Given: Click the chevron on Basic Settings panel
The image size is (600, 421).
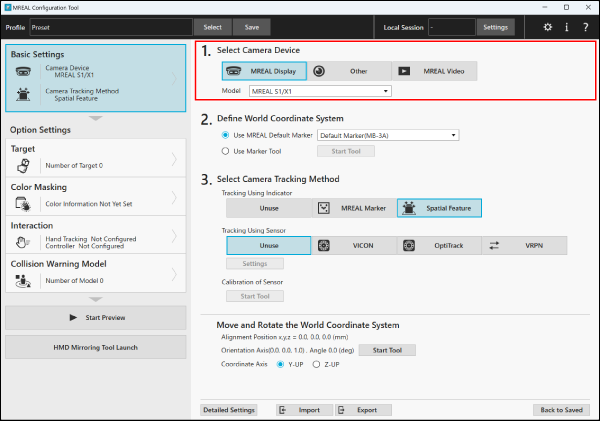Looking at the screenshot, I should click(x=174, y=78).
